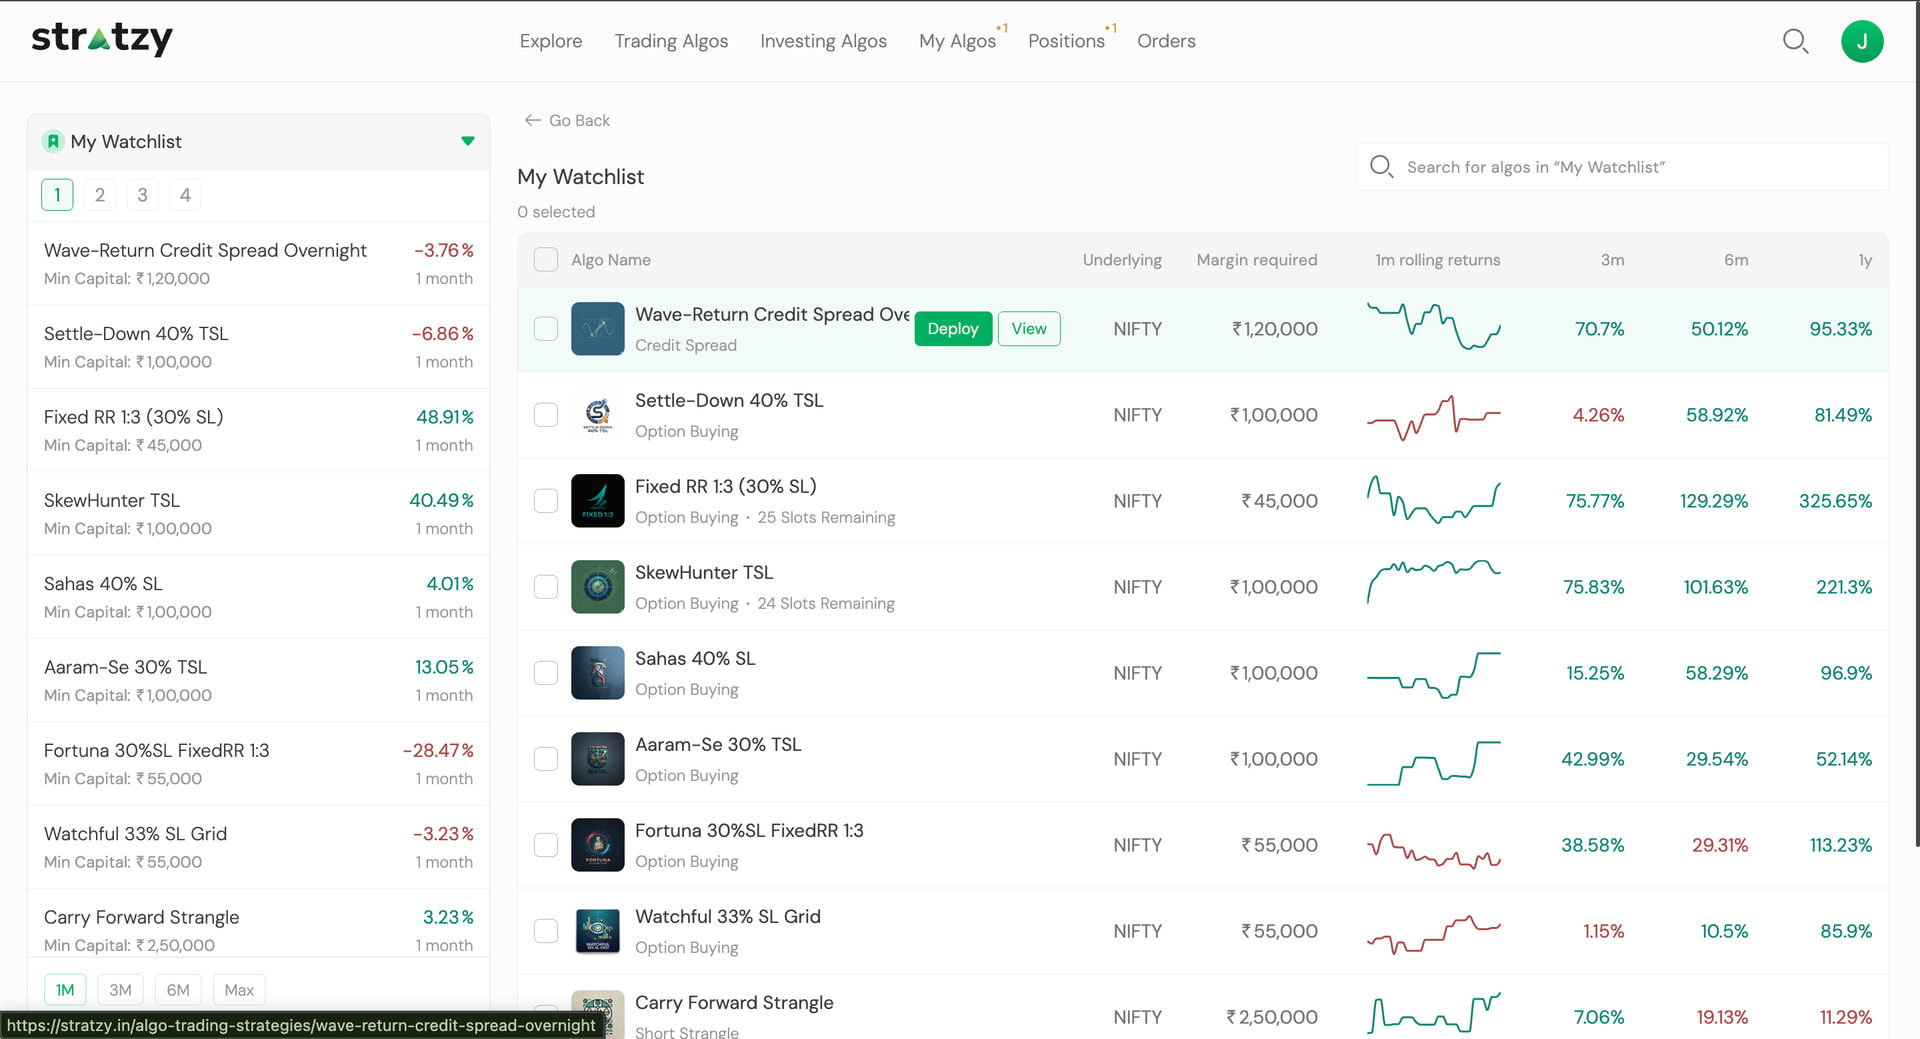Check the Fixed RR 1:3 row checkbox
This screenshot has width=1920, height=1039.
(x=546, y=501)
